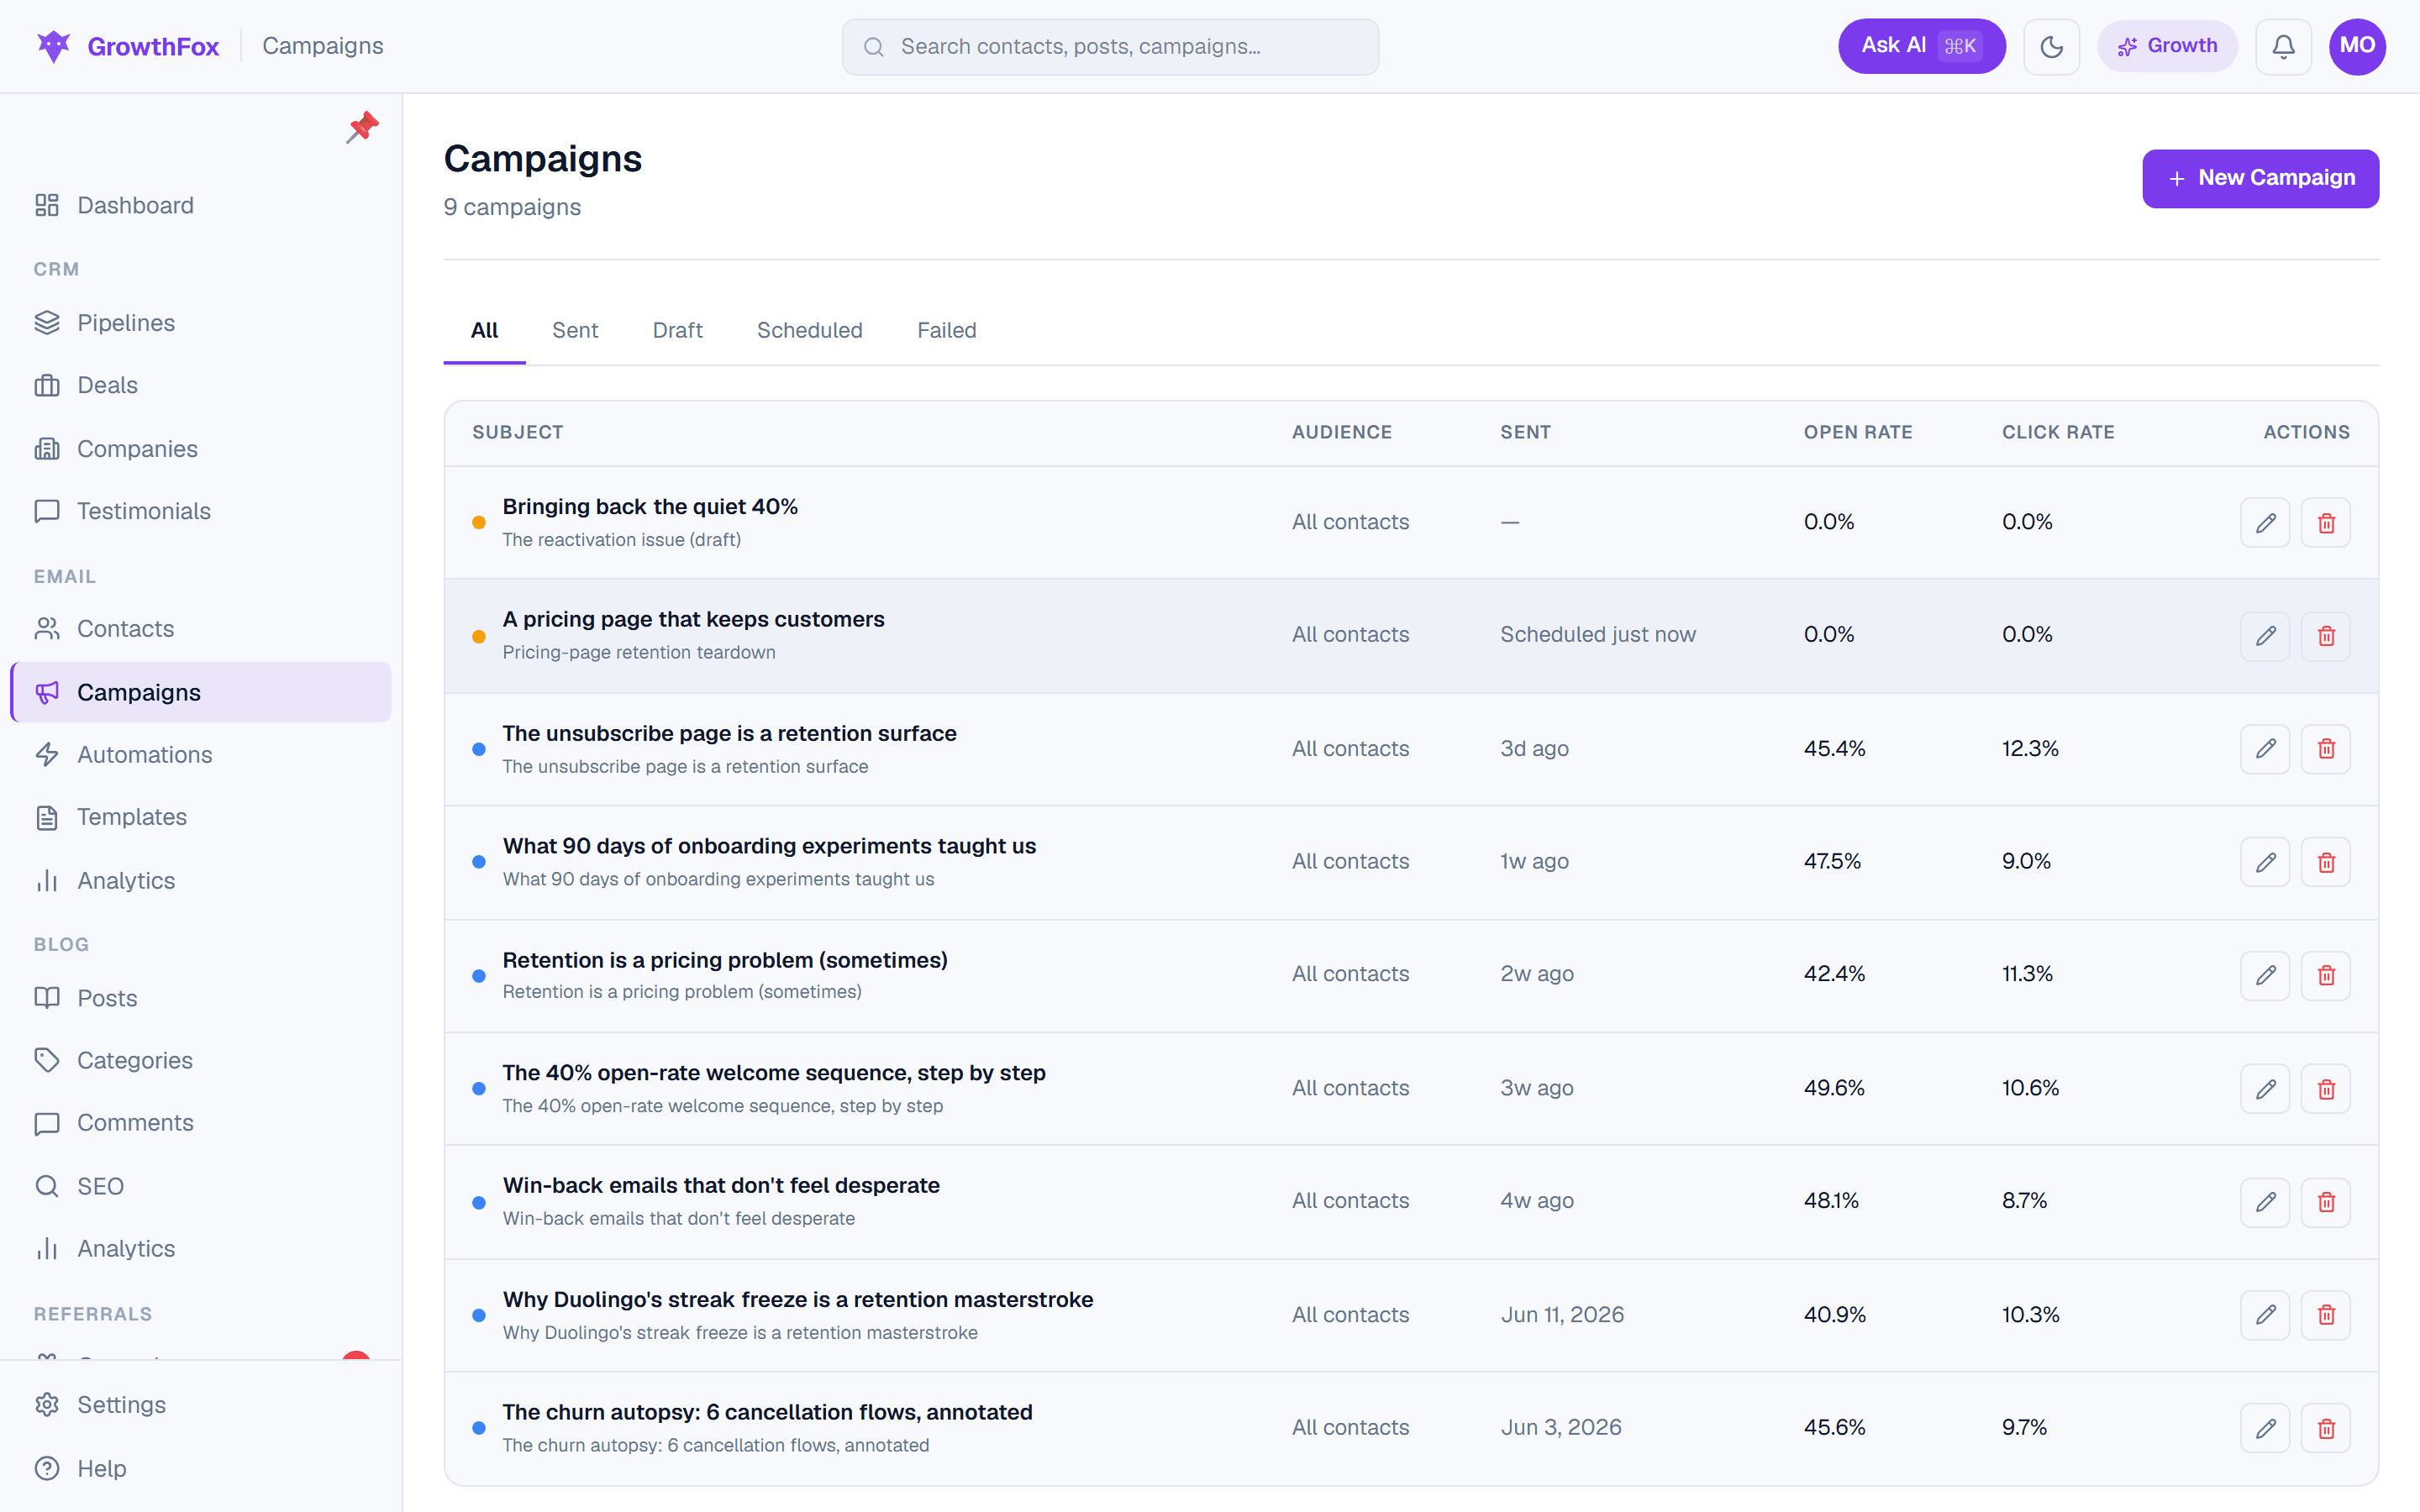The height and width of the screenshot is (1512, 2420).
Task: Open Templates in the sidebar
Action: (x=200, y=817)
